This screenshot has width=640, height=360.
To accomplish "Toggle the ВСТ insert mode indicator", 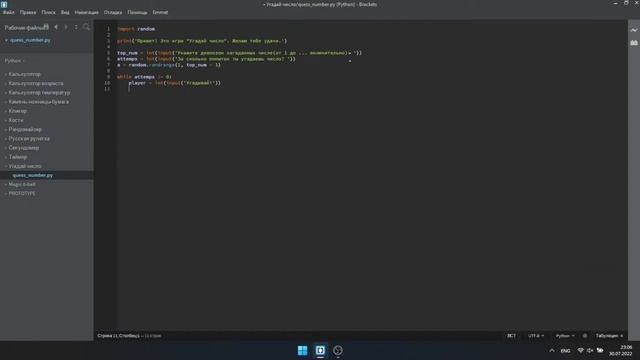I will [x=511, y=336].
